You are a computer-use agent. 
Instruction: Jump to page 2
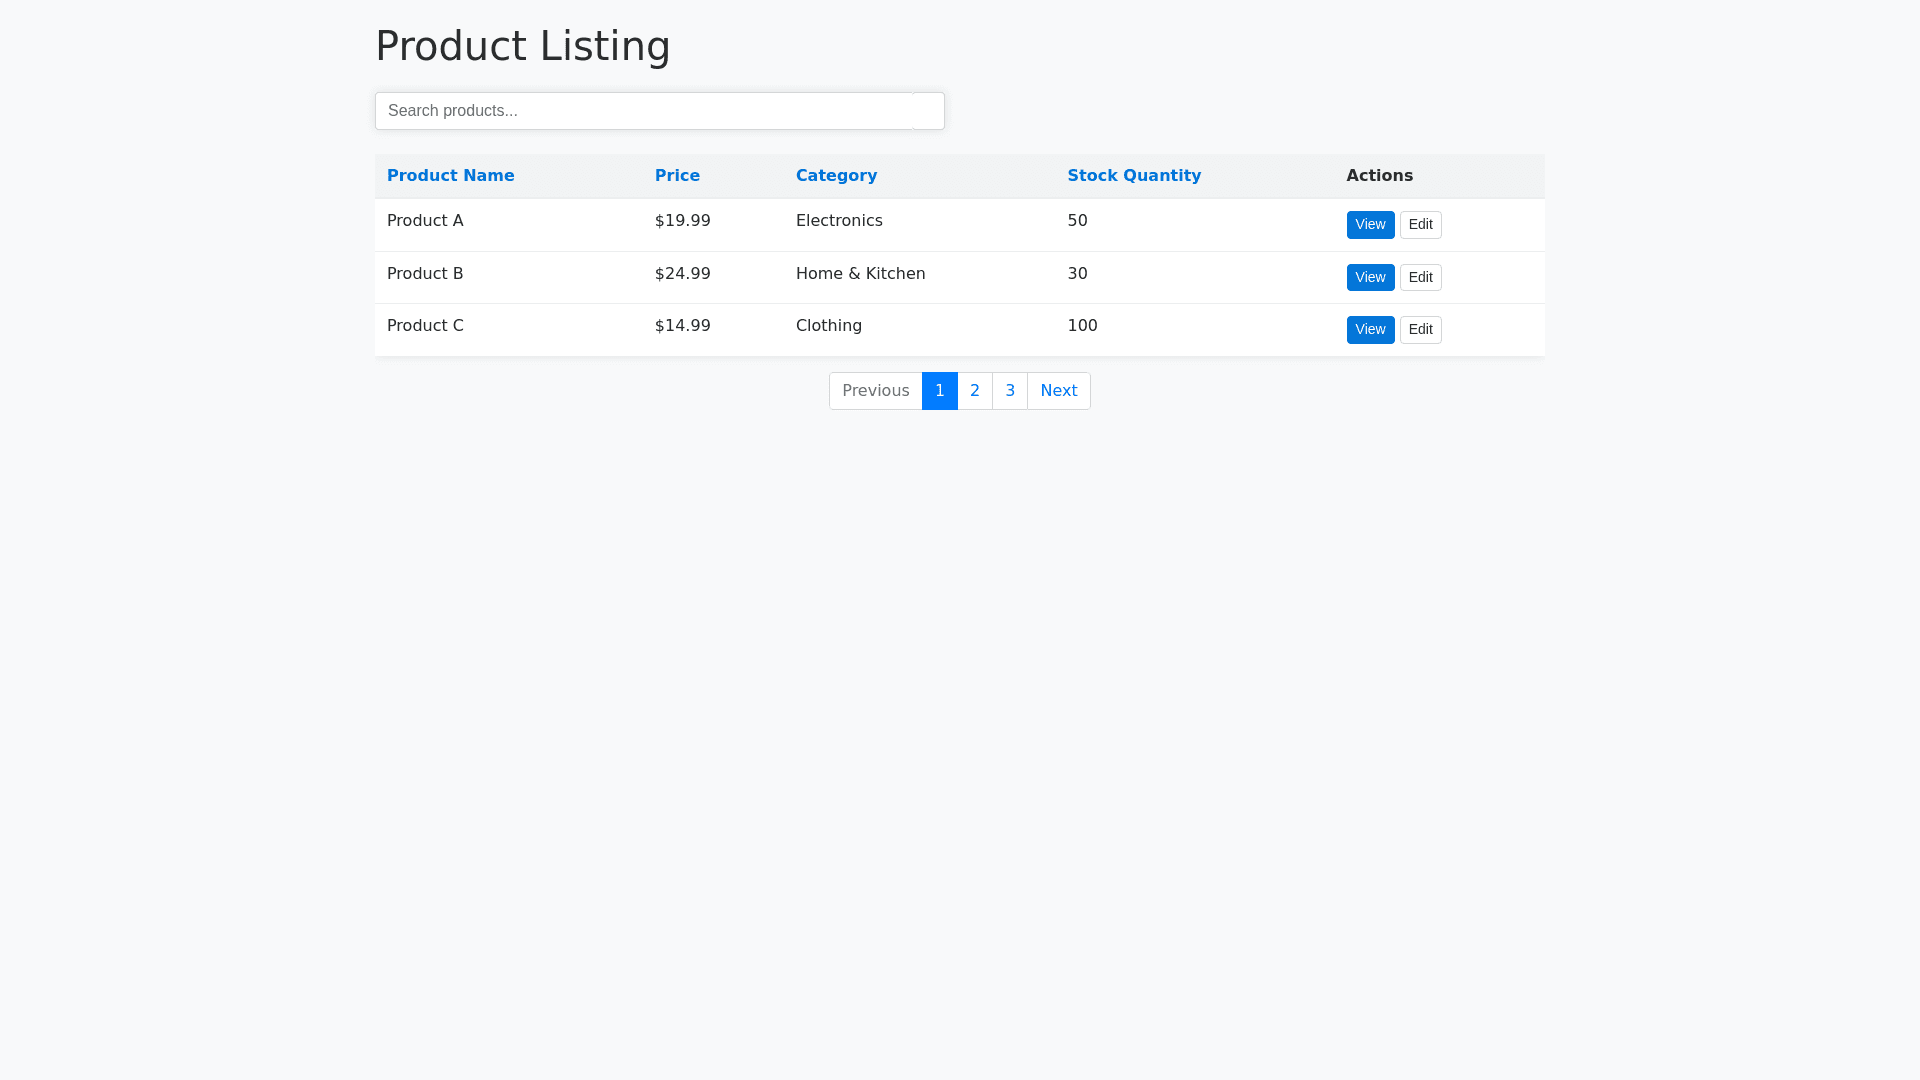pos(974,391)
